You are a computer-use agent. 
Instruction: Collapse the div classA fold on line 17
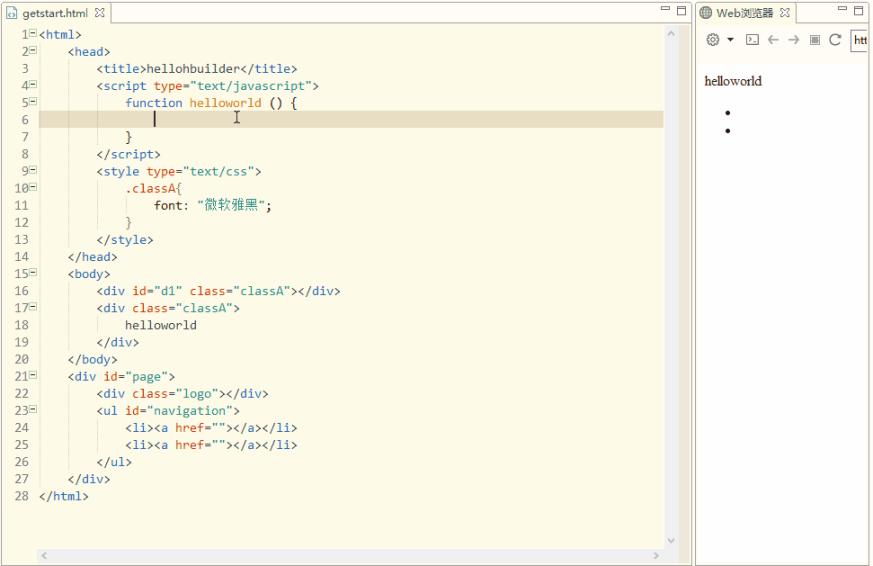tap(33, 307)
